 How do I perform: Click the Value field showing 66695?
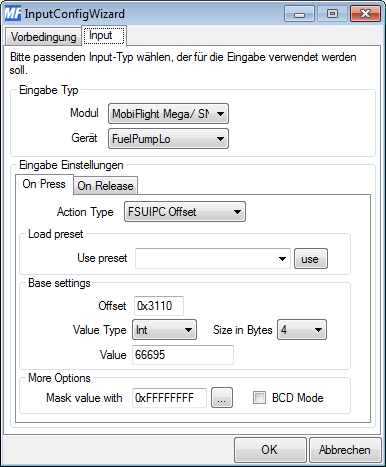pos(183,355)
